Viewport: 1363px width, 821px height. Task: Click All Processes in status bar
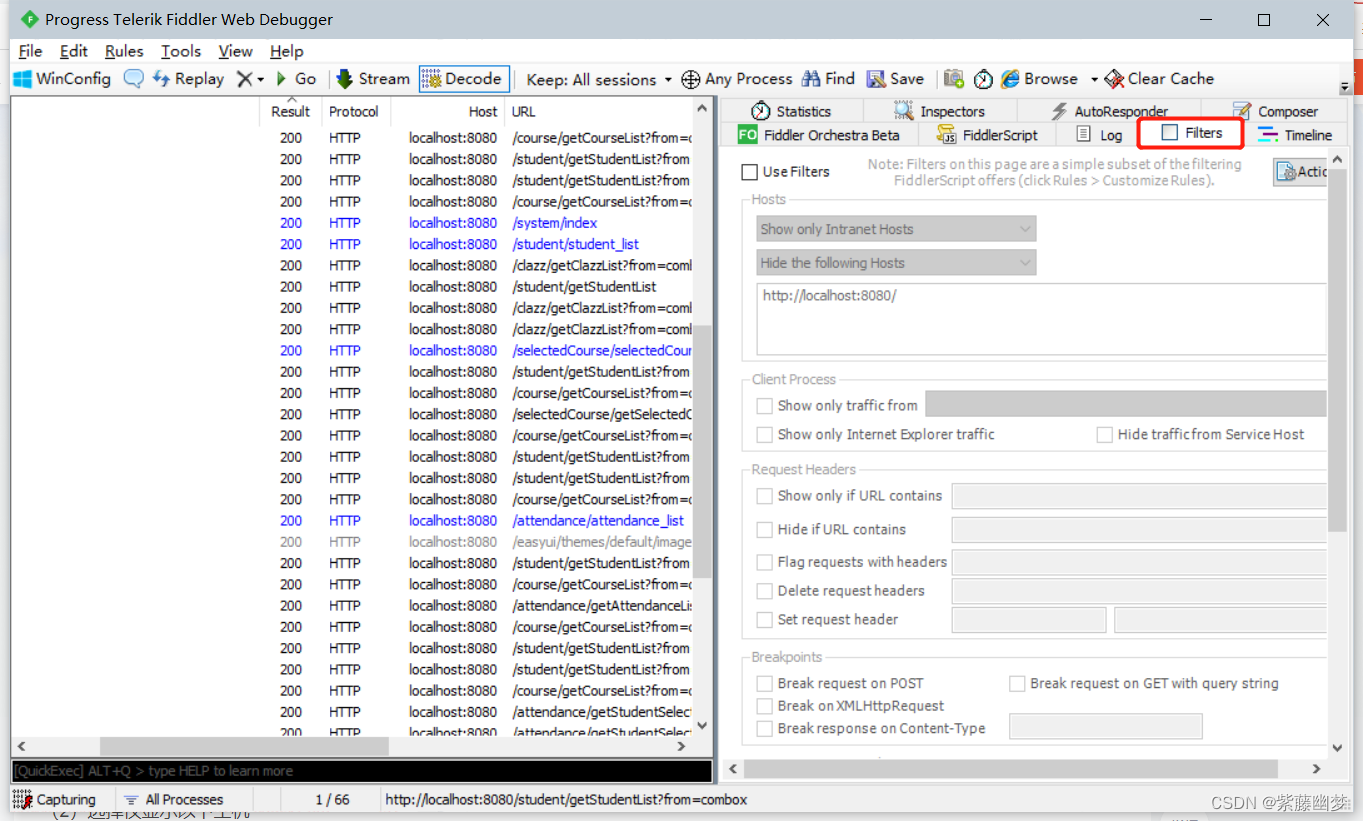click(173, 800)
